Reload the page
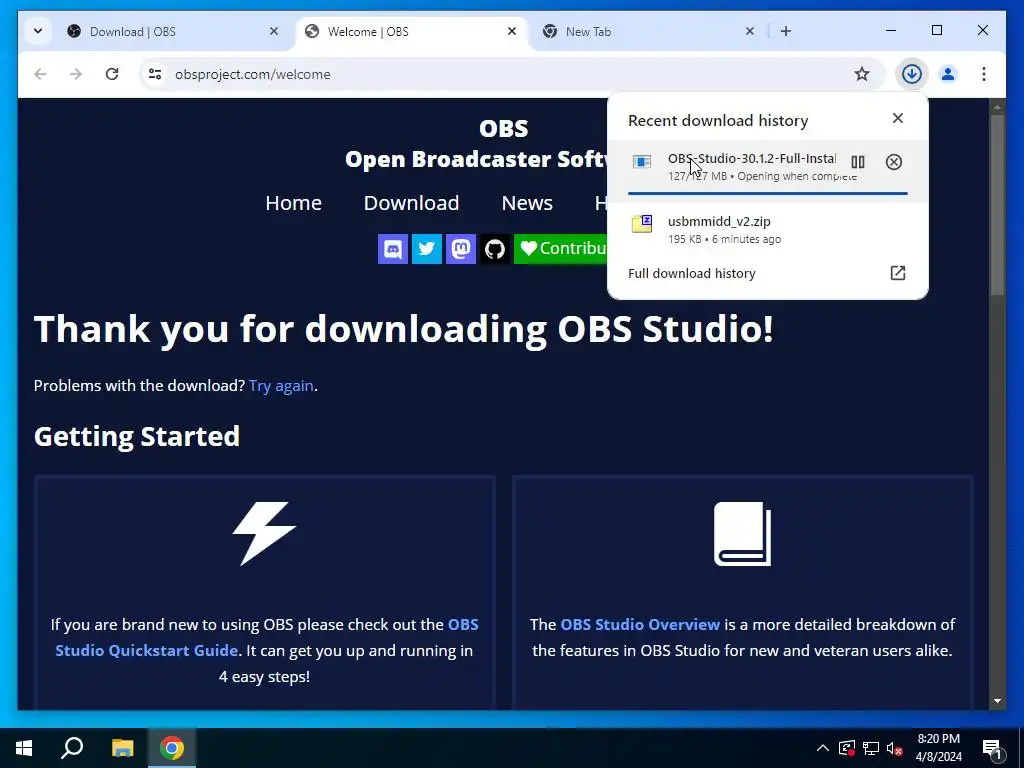This screenshot has height=768, width=1024. 112,74
